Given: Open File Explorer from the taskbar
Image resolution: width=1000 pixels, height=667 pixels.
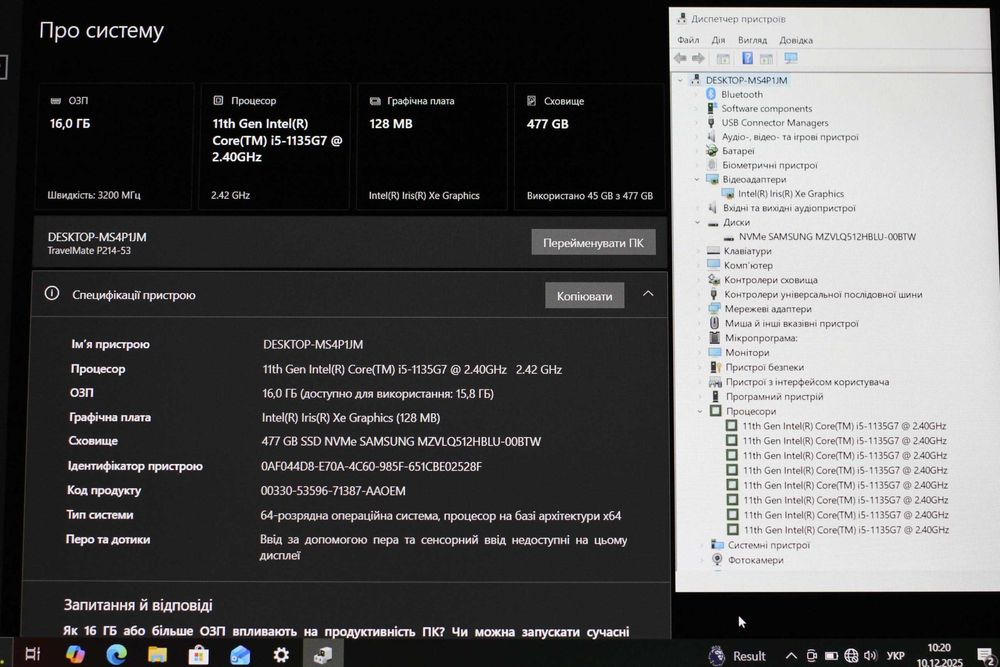Looking at the screenshot, I should (x=158, y=654).
